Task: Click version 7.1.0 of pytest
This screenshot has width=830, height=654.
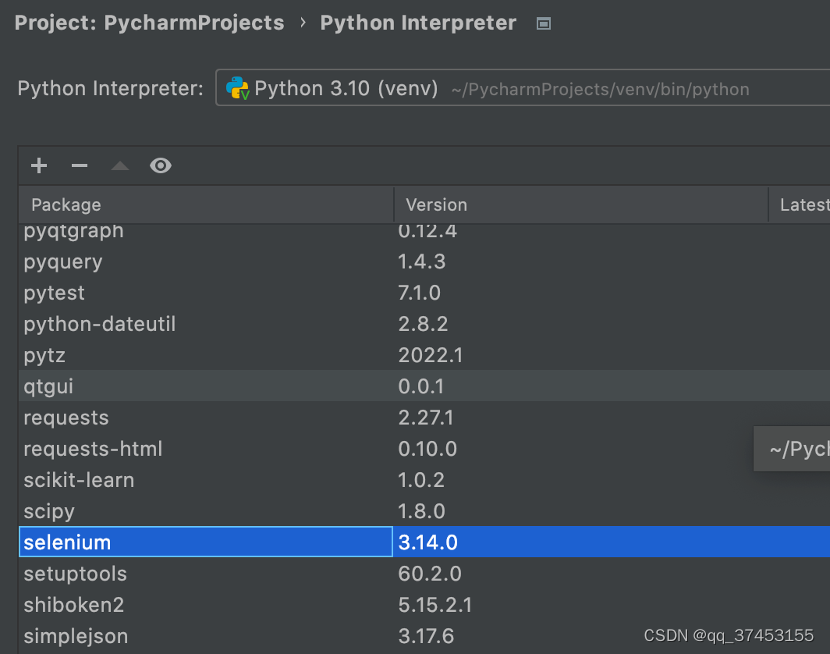Action: click(x=419, y=293)
